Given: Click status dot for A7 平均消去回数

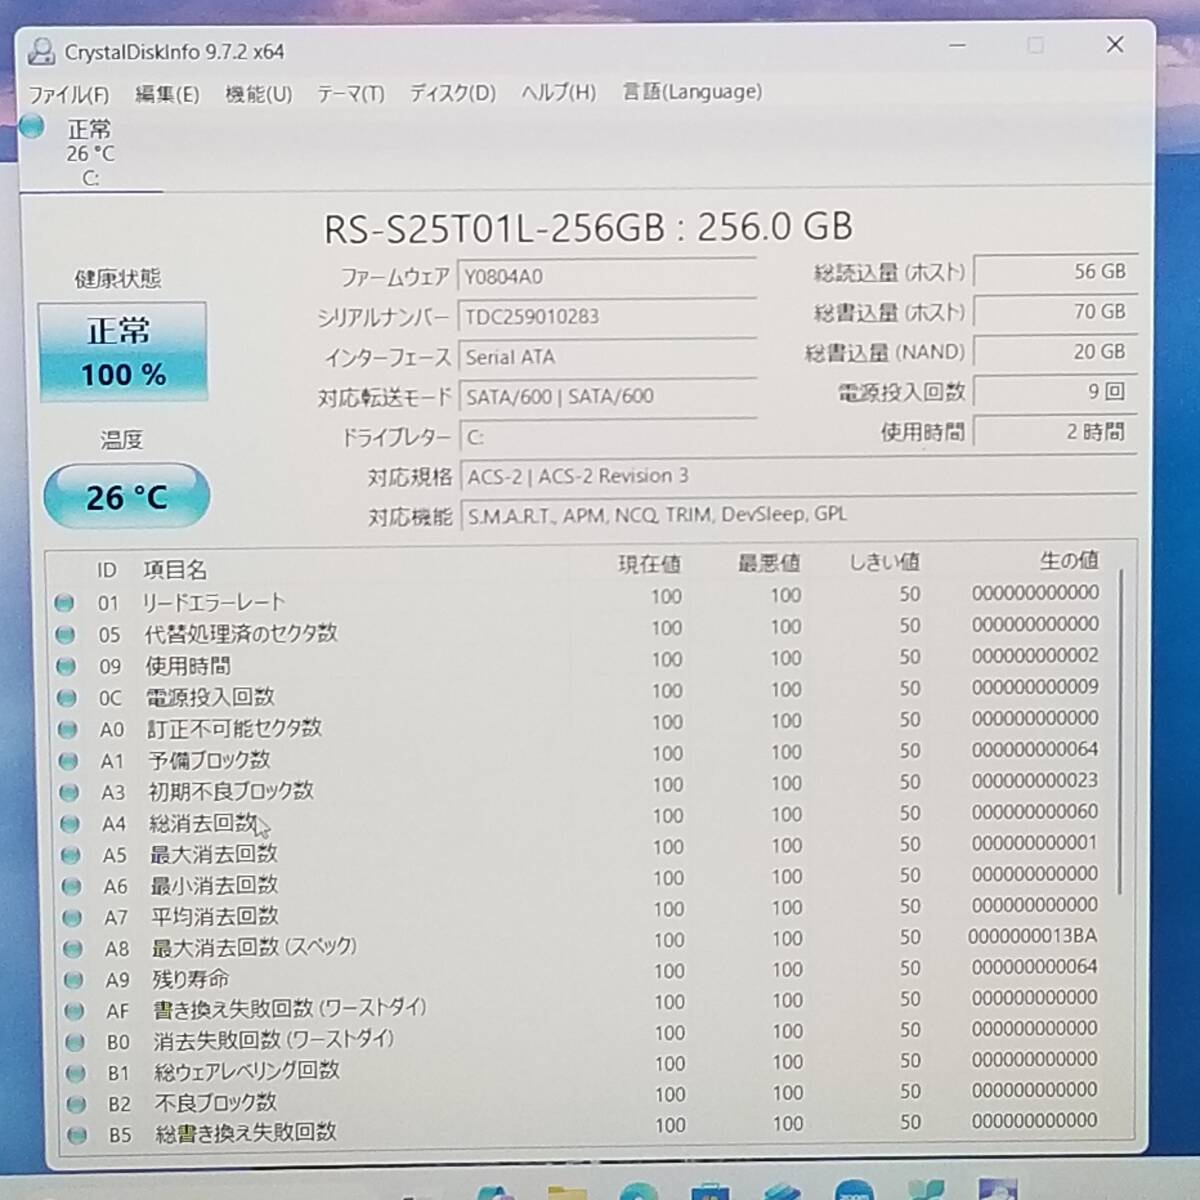Looking at the screenshot, I should [x=72, y=917].
